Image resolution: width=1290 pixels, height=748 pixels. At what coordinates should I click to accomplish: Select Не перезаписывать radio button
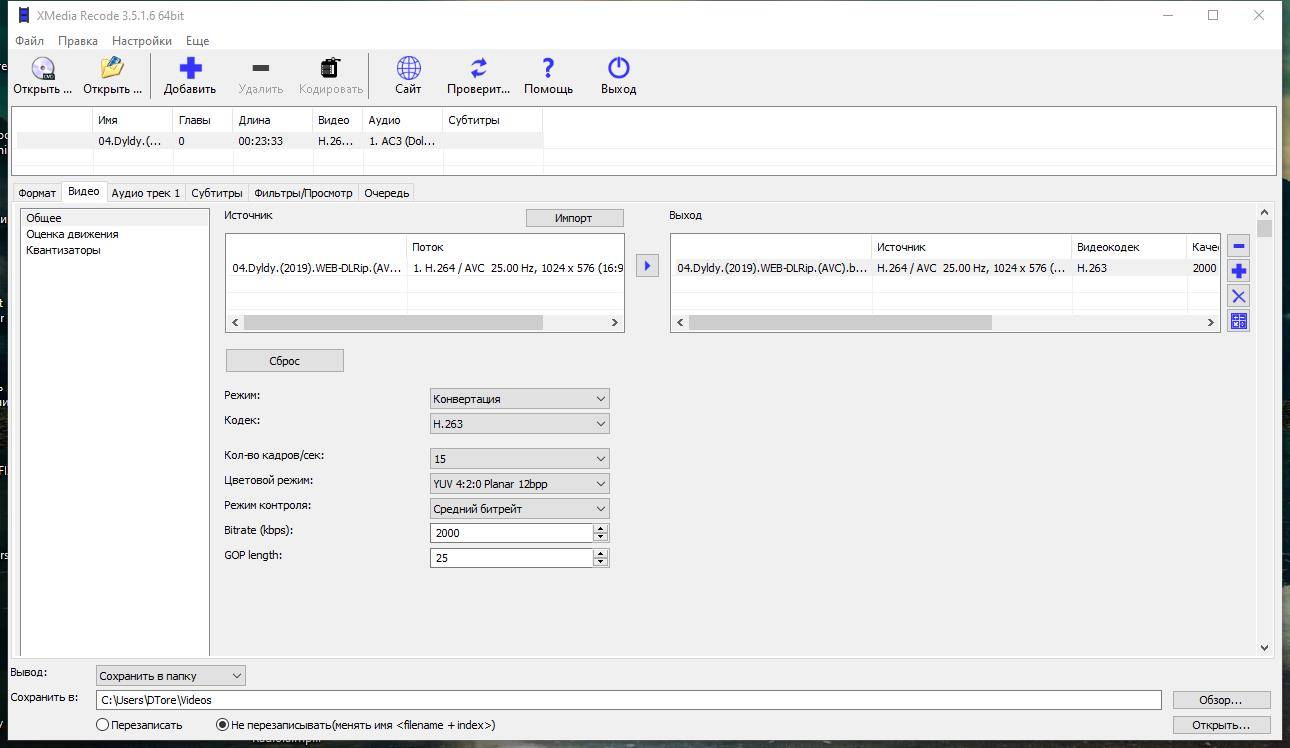[222, 725]
